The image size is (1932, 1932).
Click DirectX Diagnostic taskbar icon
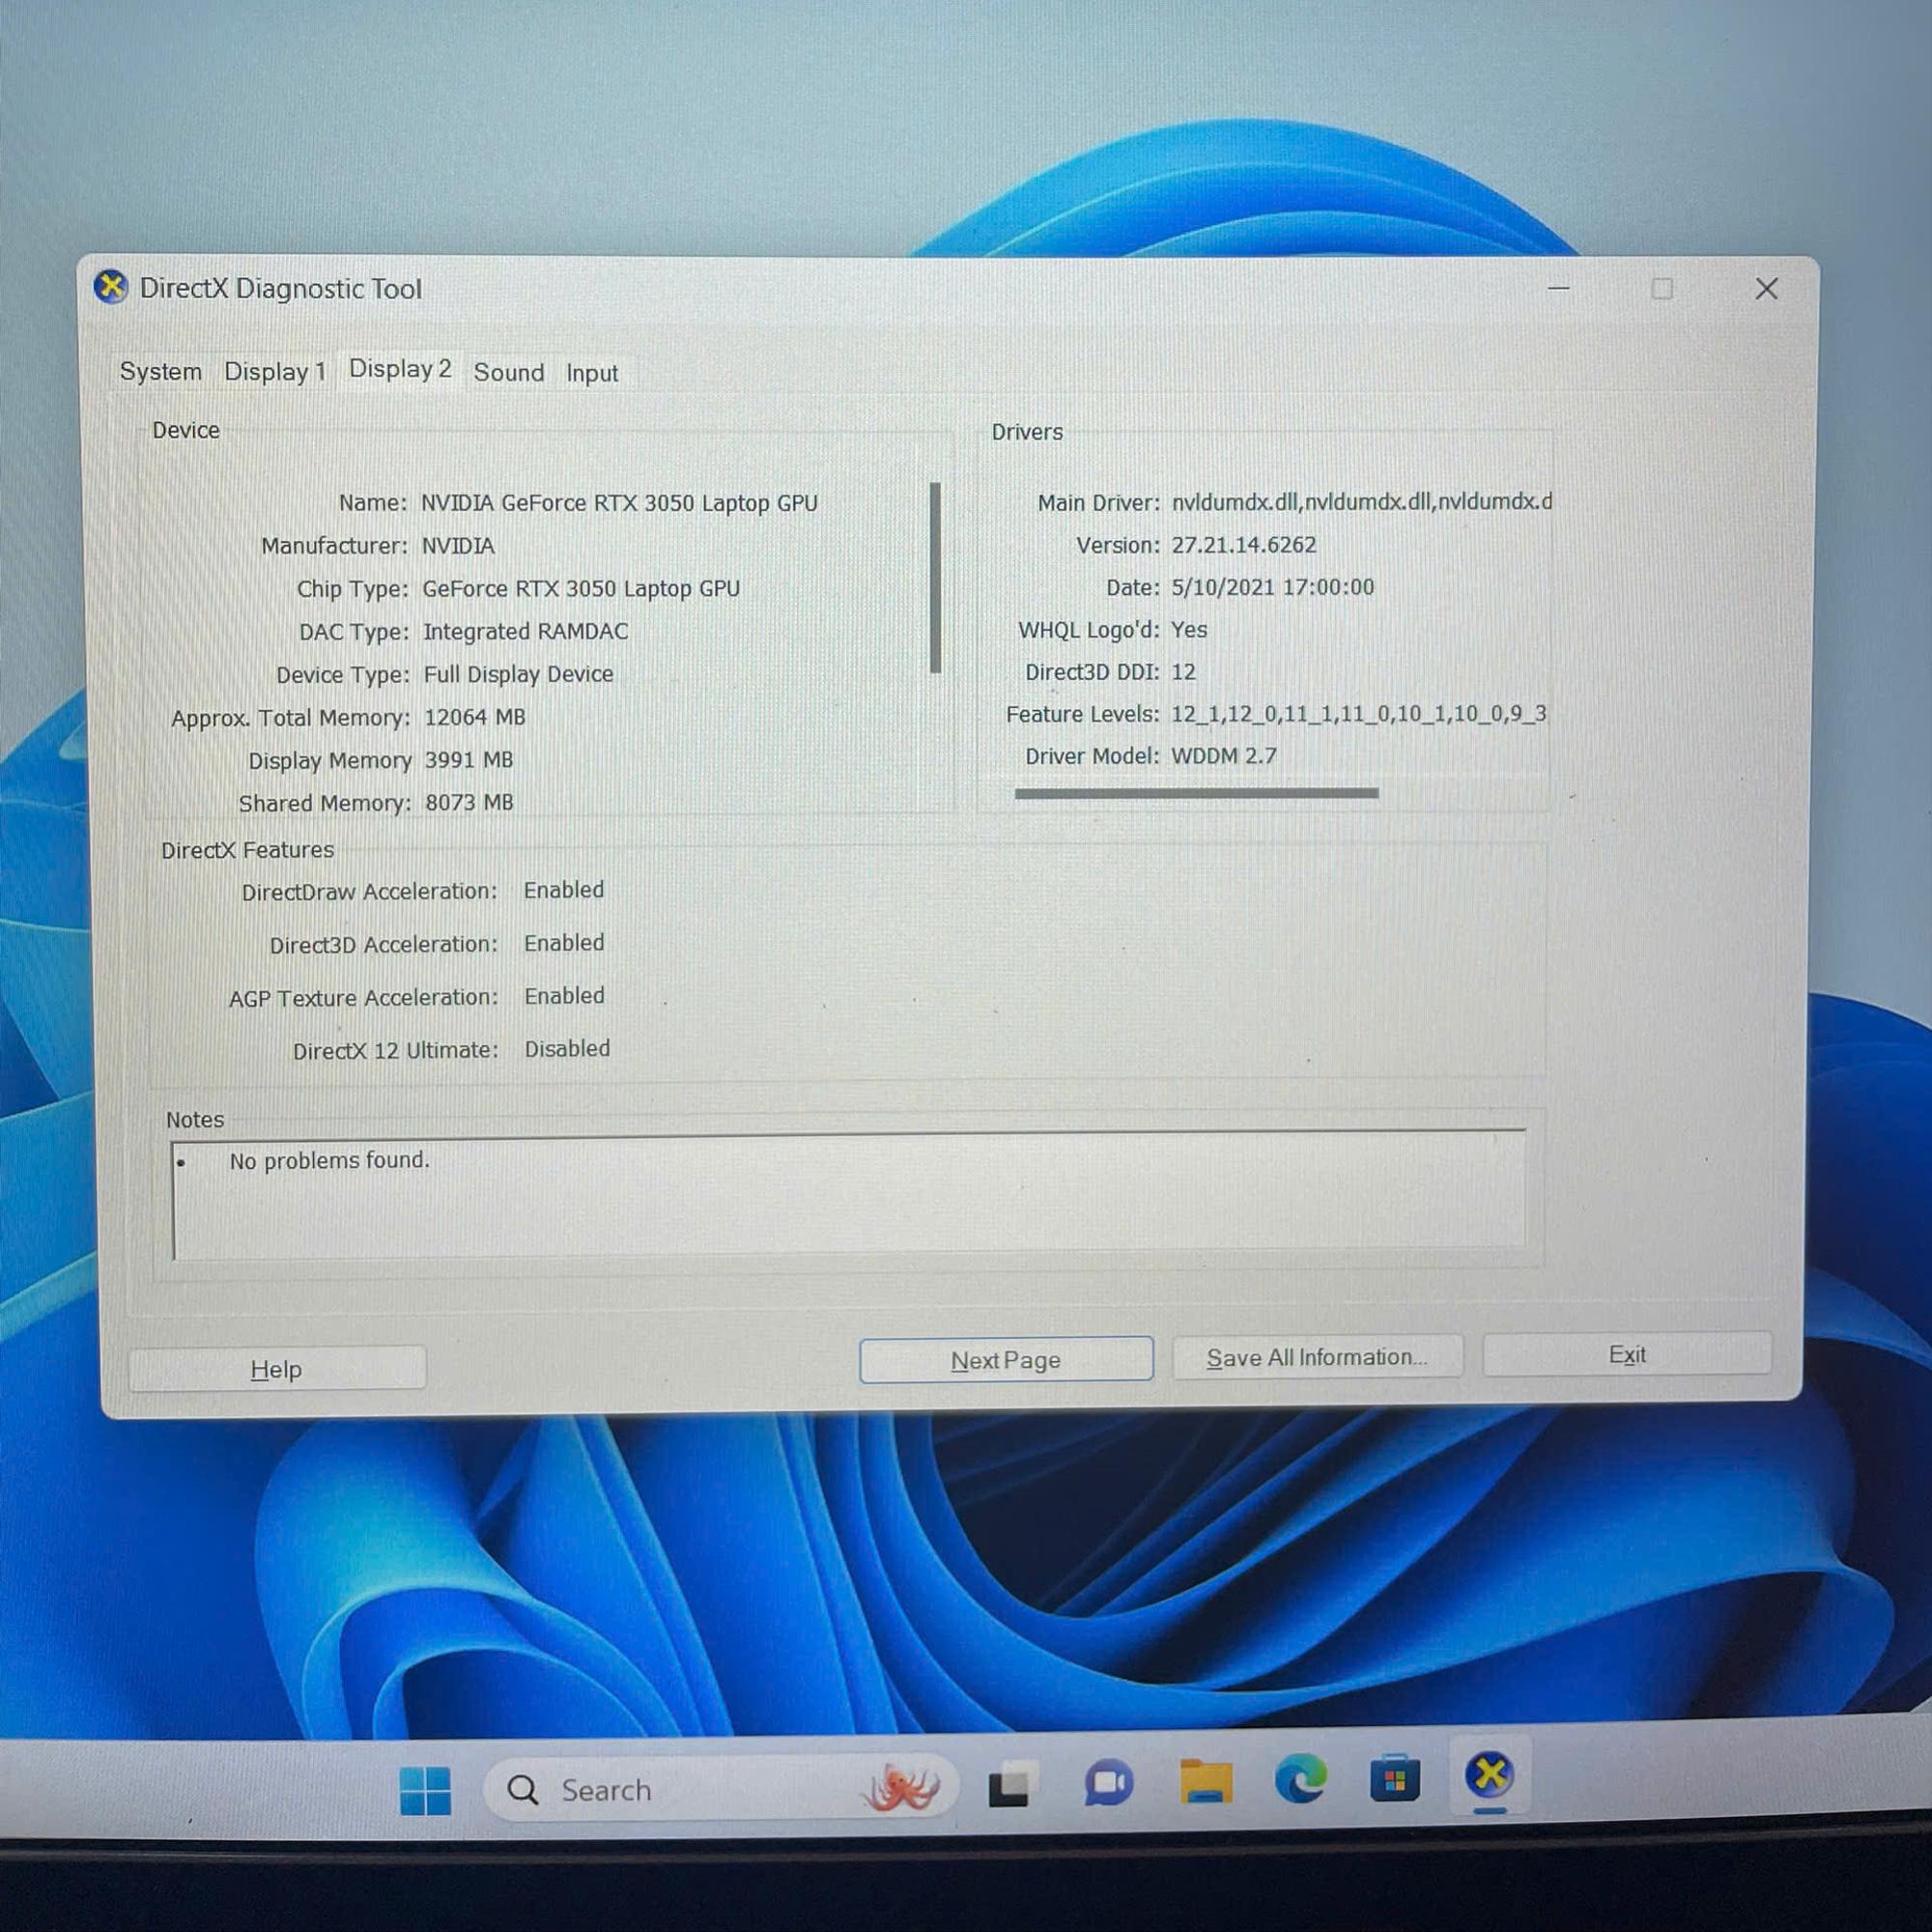coord(1489,1776)
